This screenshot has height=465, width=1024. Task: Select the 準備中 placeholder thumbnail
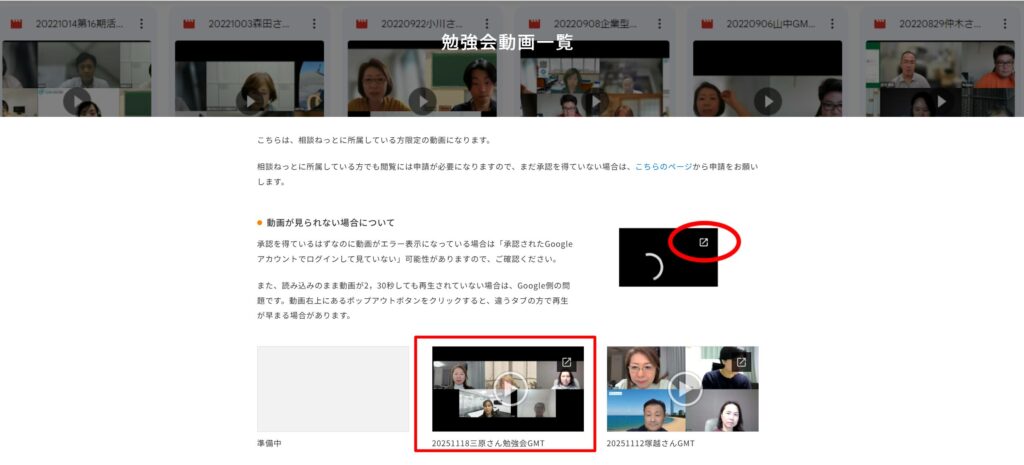click(x=332, y=389)
